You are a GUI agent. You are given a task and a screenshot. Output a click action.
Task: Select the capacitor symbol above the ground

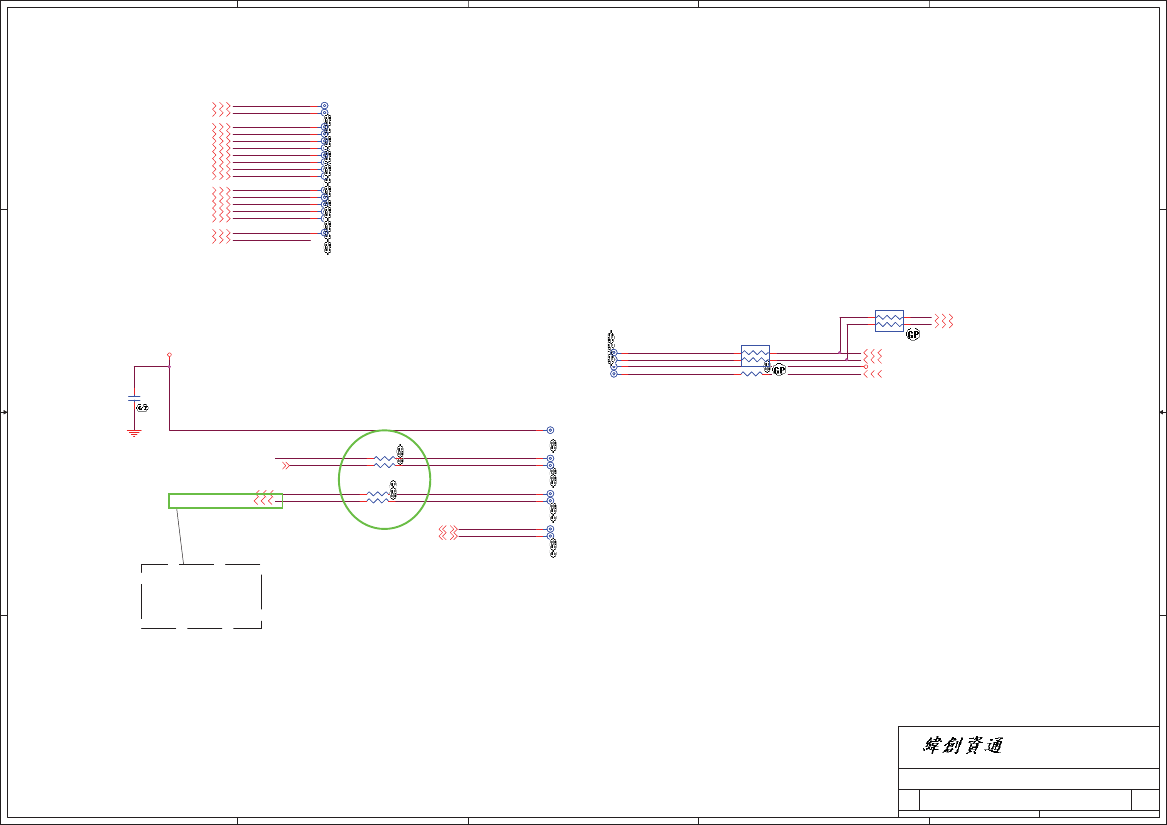(134, 398)
